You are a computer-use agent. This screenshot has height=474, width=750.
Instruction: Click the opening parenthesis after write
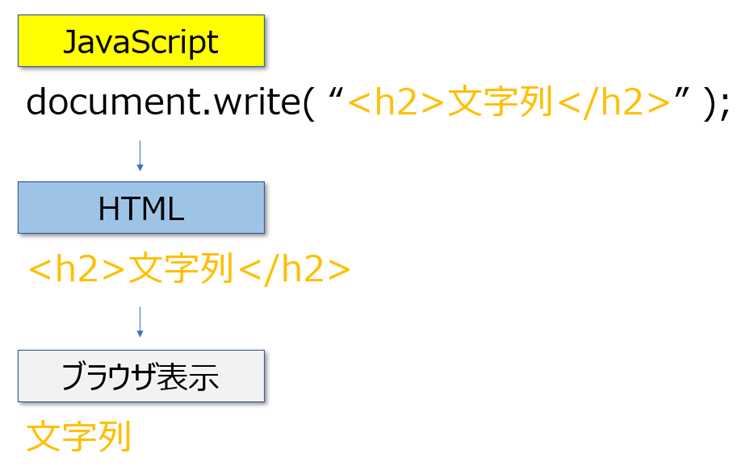pos(309,104)
